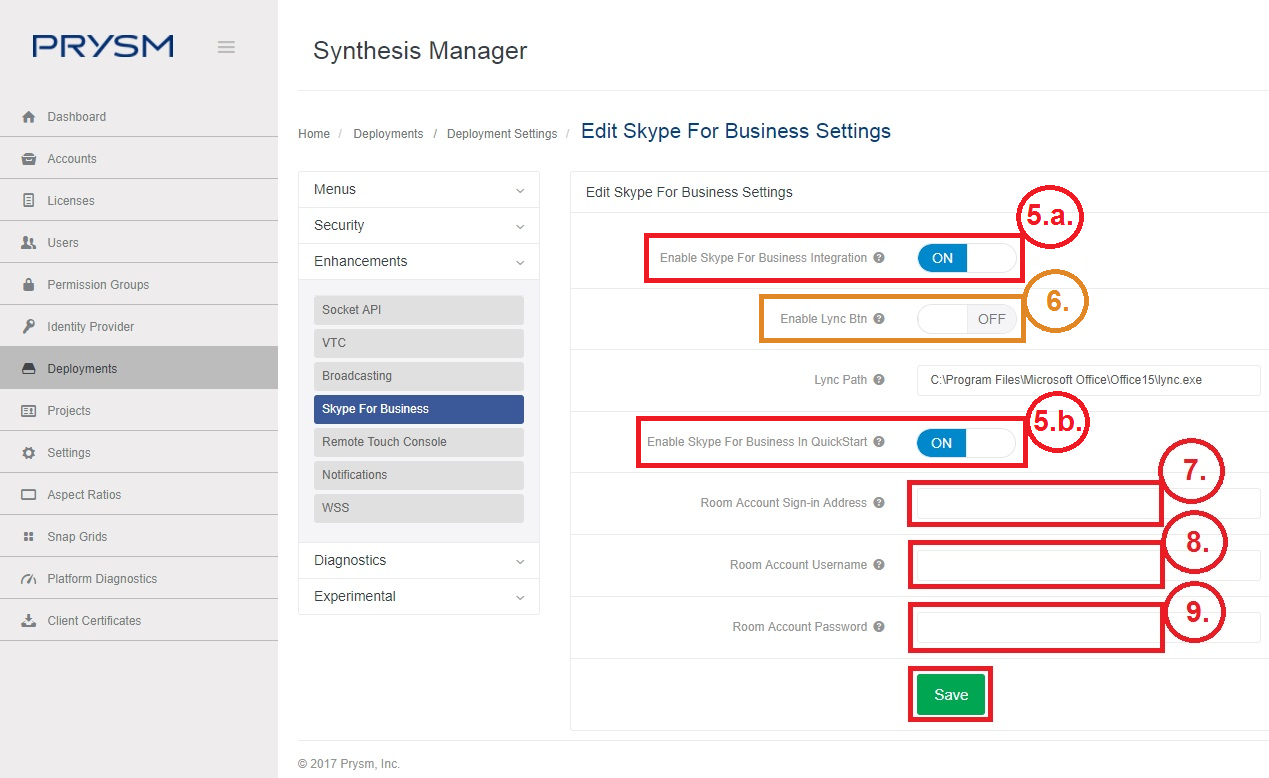Screen dimensions: 1269x778
Task: Go to Deployments breadcrumb link
Action: 388,134
